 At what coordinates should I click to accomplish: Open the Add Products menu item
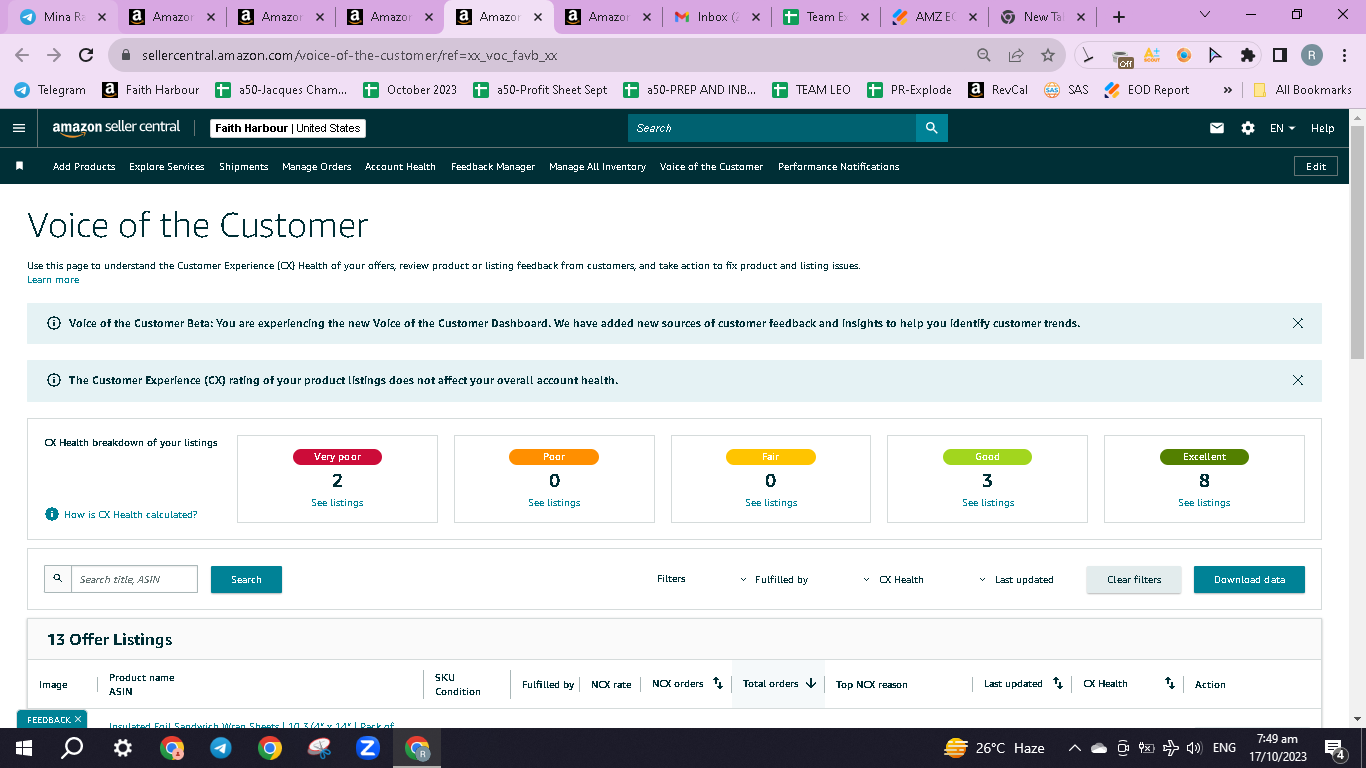point(84,167)
